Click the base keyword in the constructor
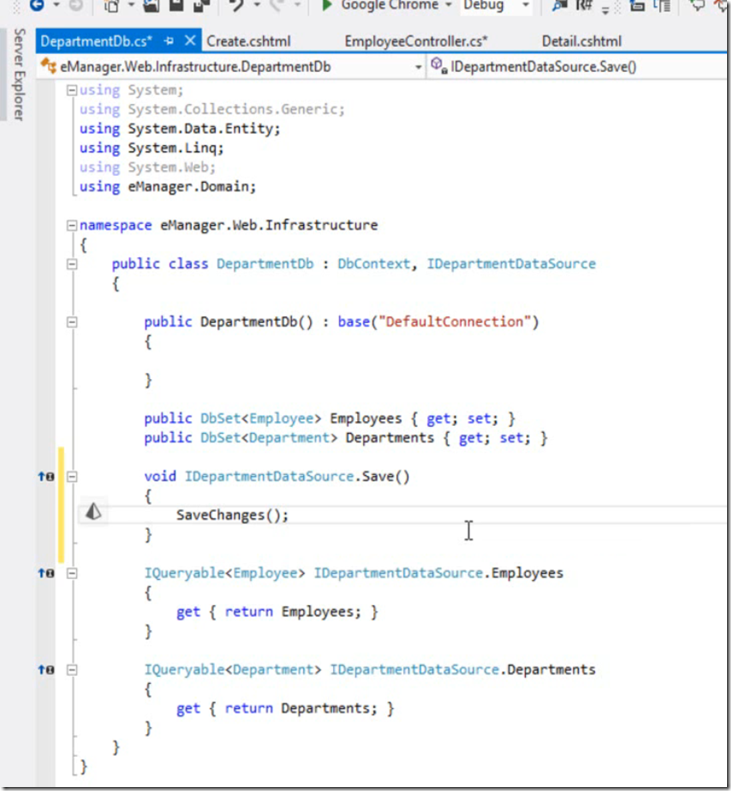This screenshot has width=731, height=791. 354,322
